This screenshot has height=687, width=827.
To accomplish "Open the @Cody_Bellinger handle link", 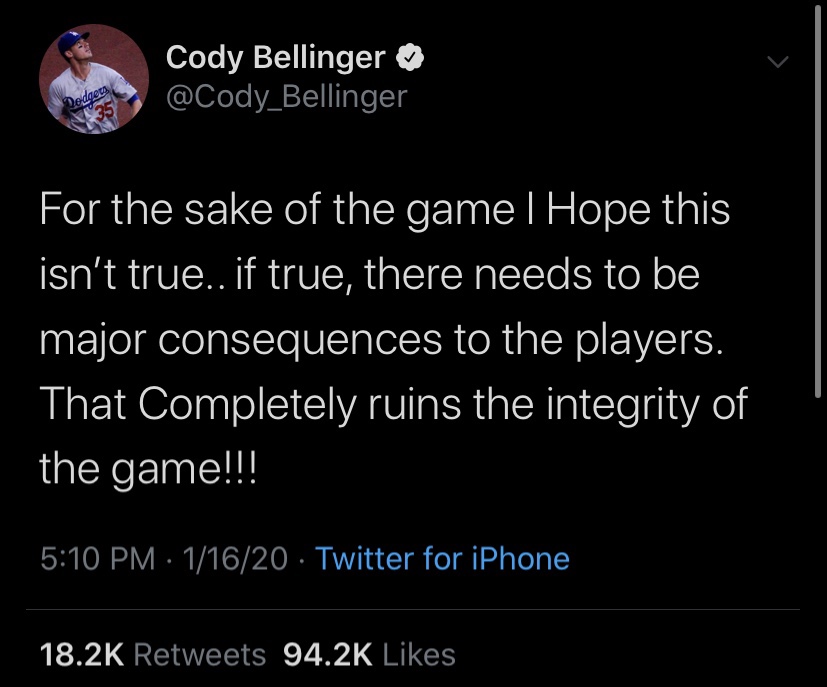I will [x=286, y=97].
